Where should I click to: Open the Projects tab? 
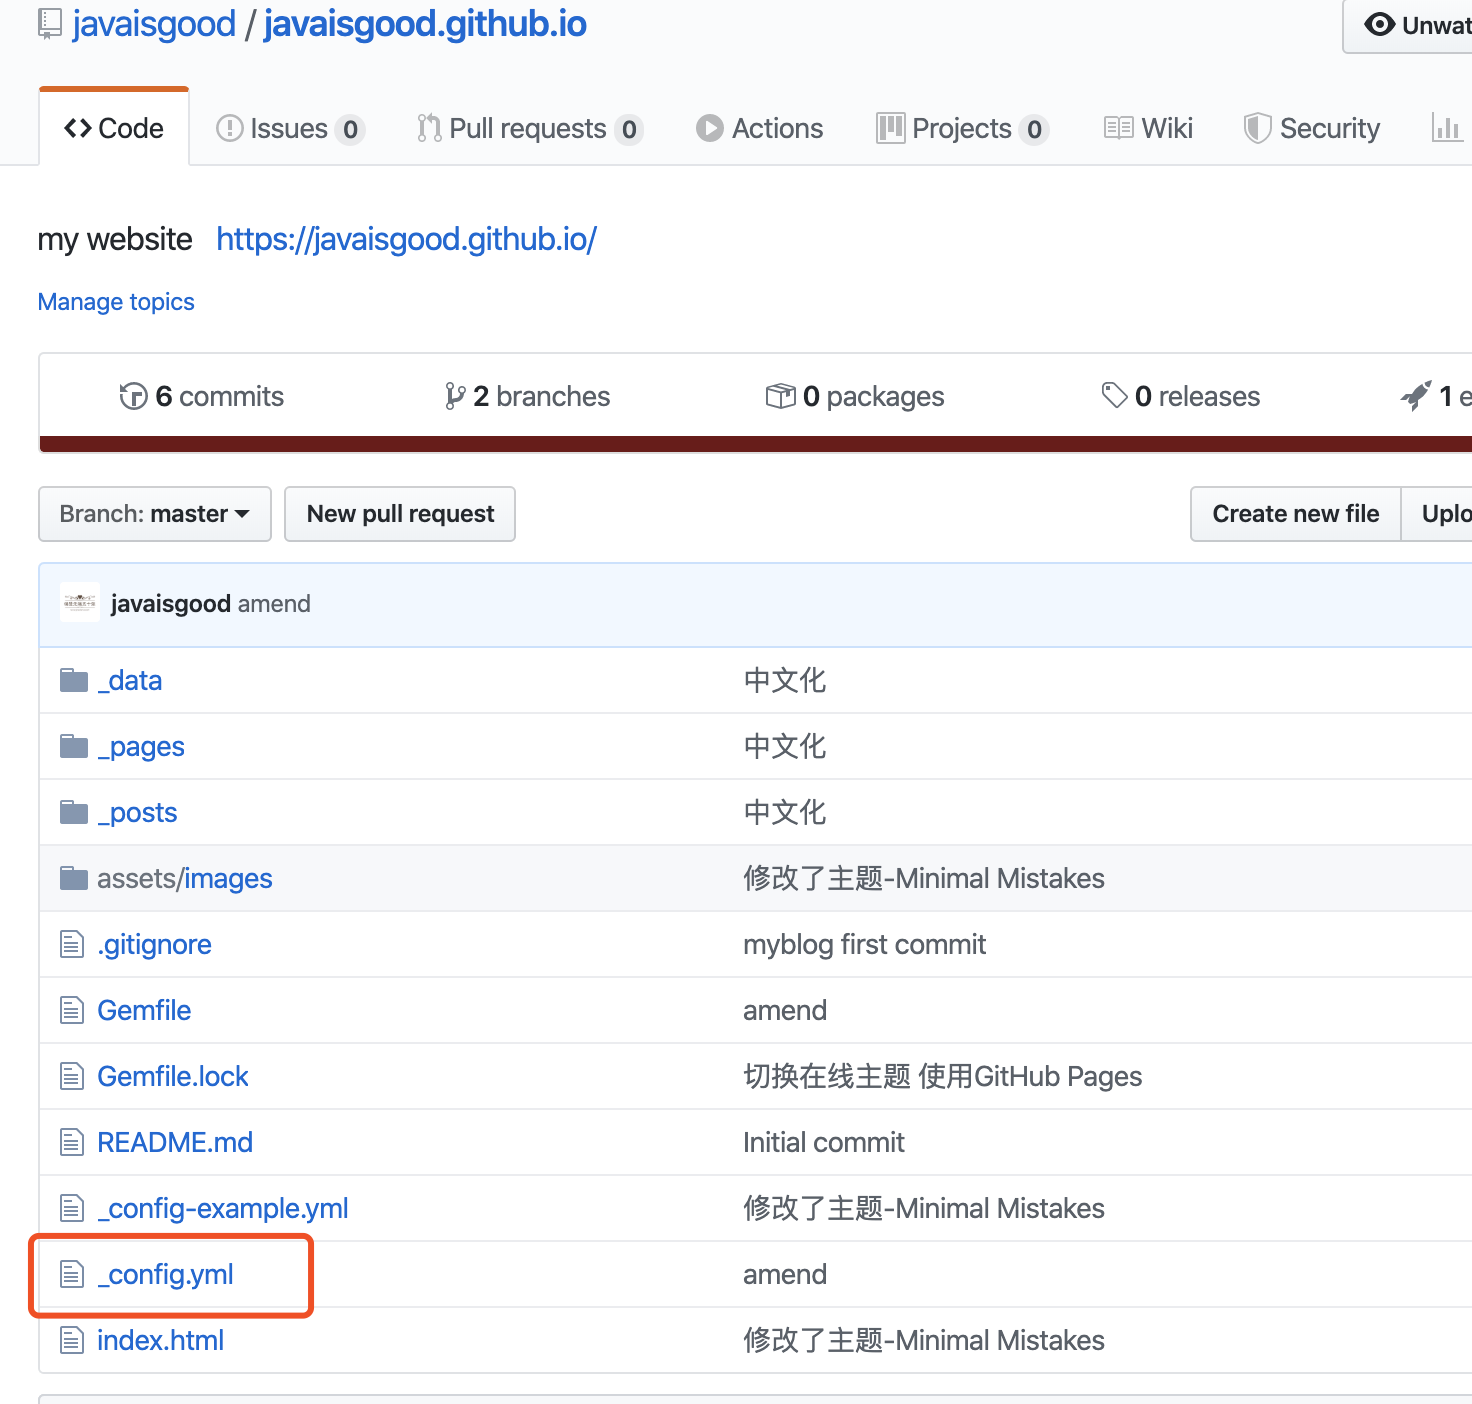tap(963, 129)
